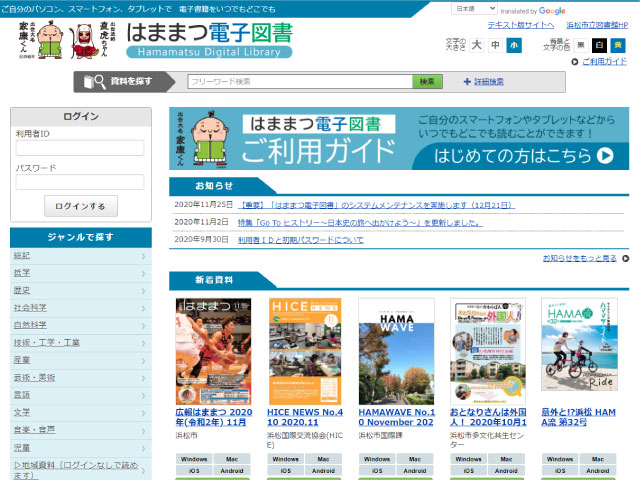
Task: Expand the 社会科学 genre chevron
Action: tap(144, 309)
